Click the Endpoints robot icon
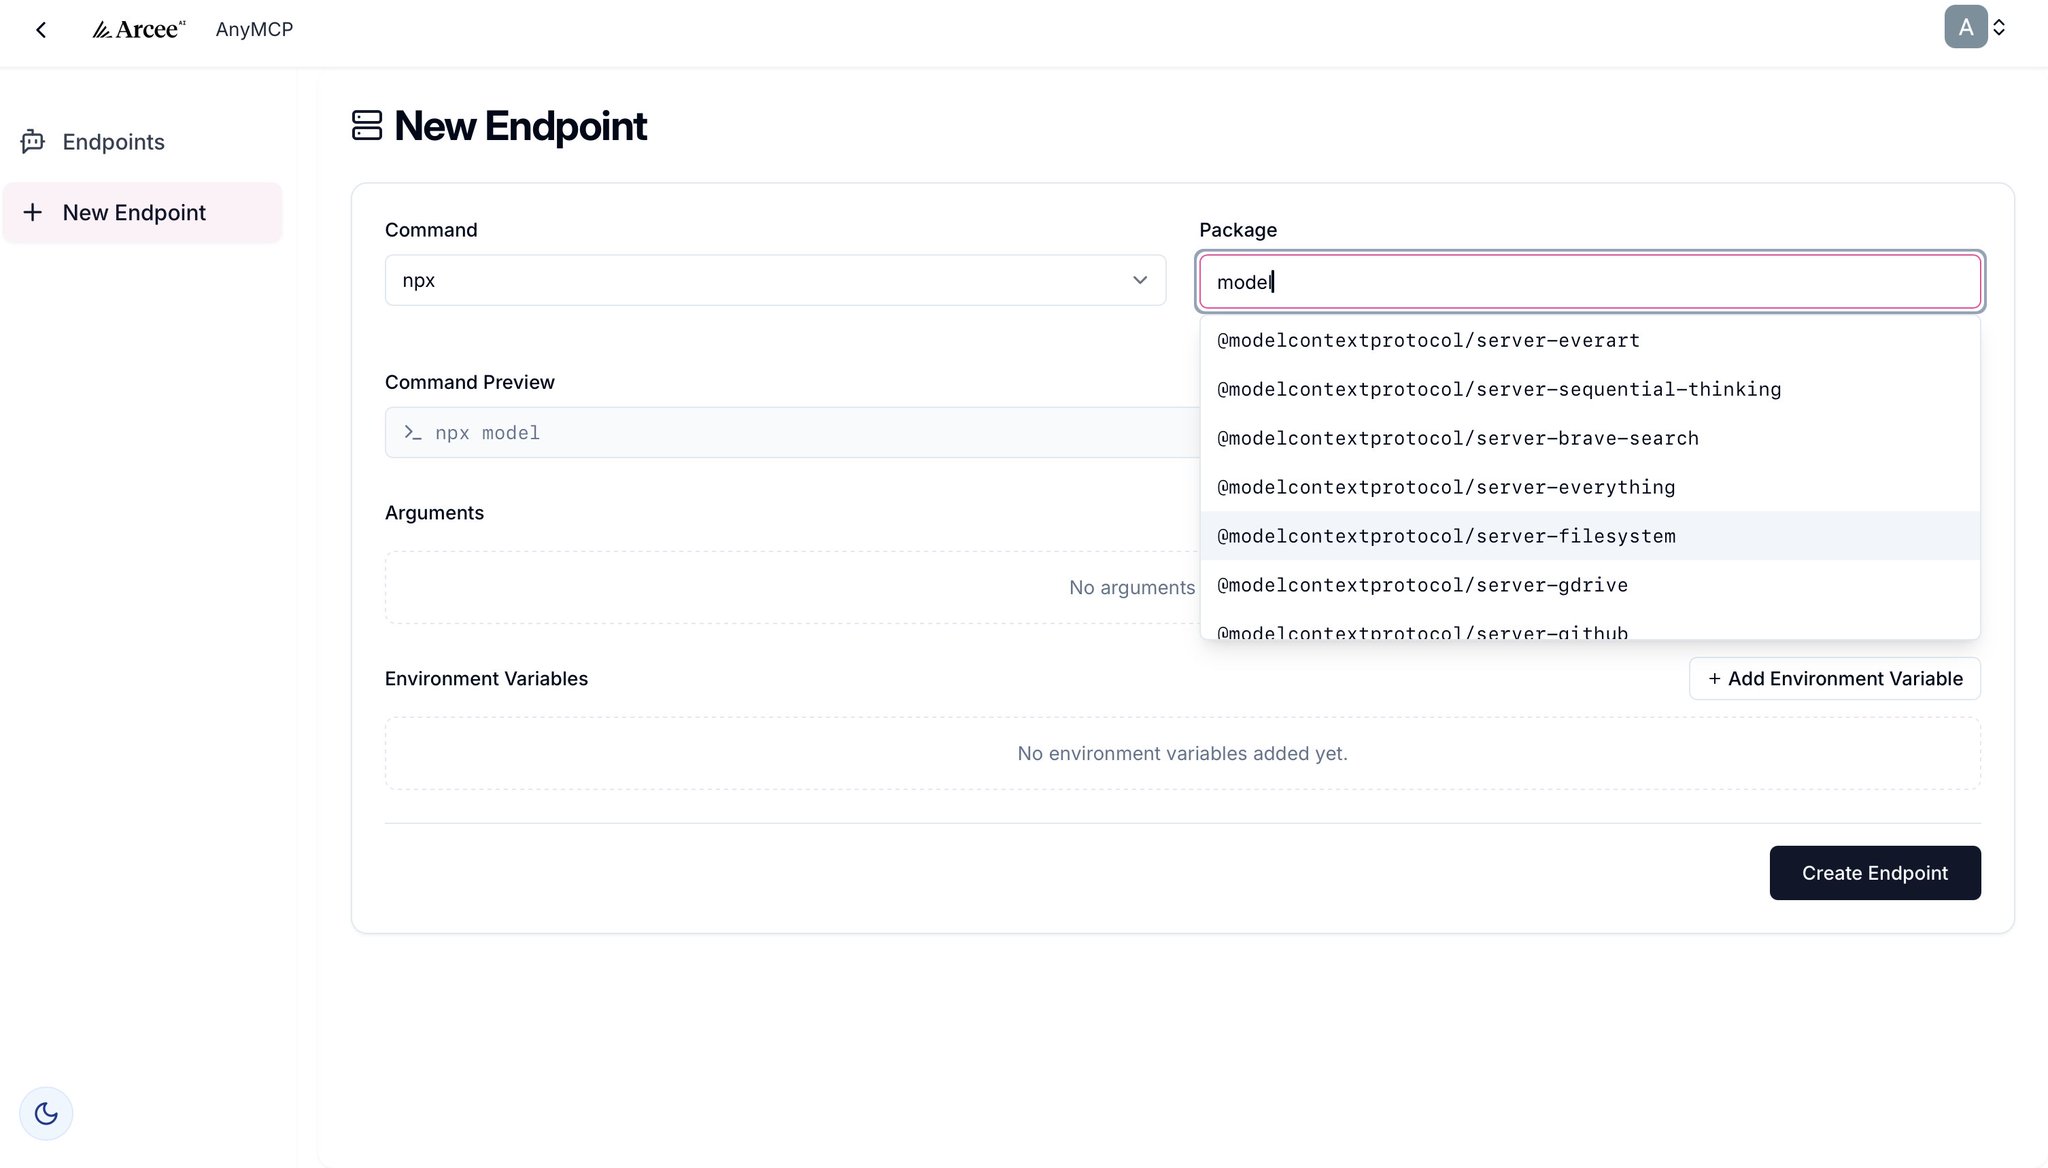 [x=33, y=142]
